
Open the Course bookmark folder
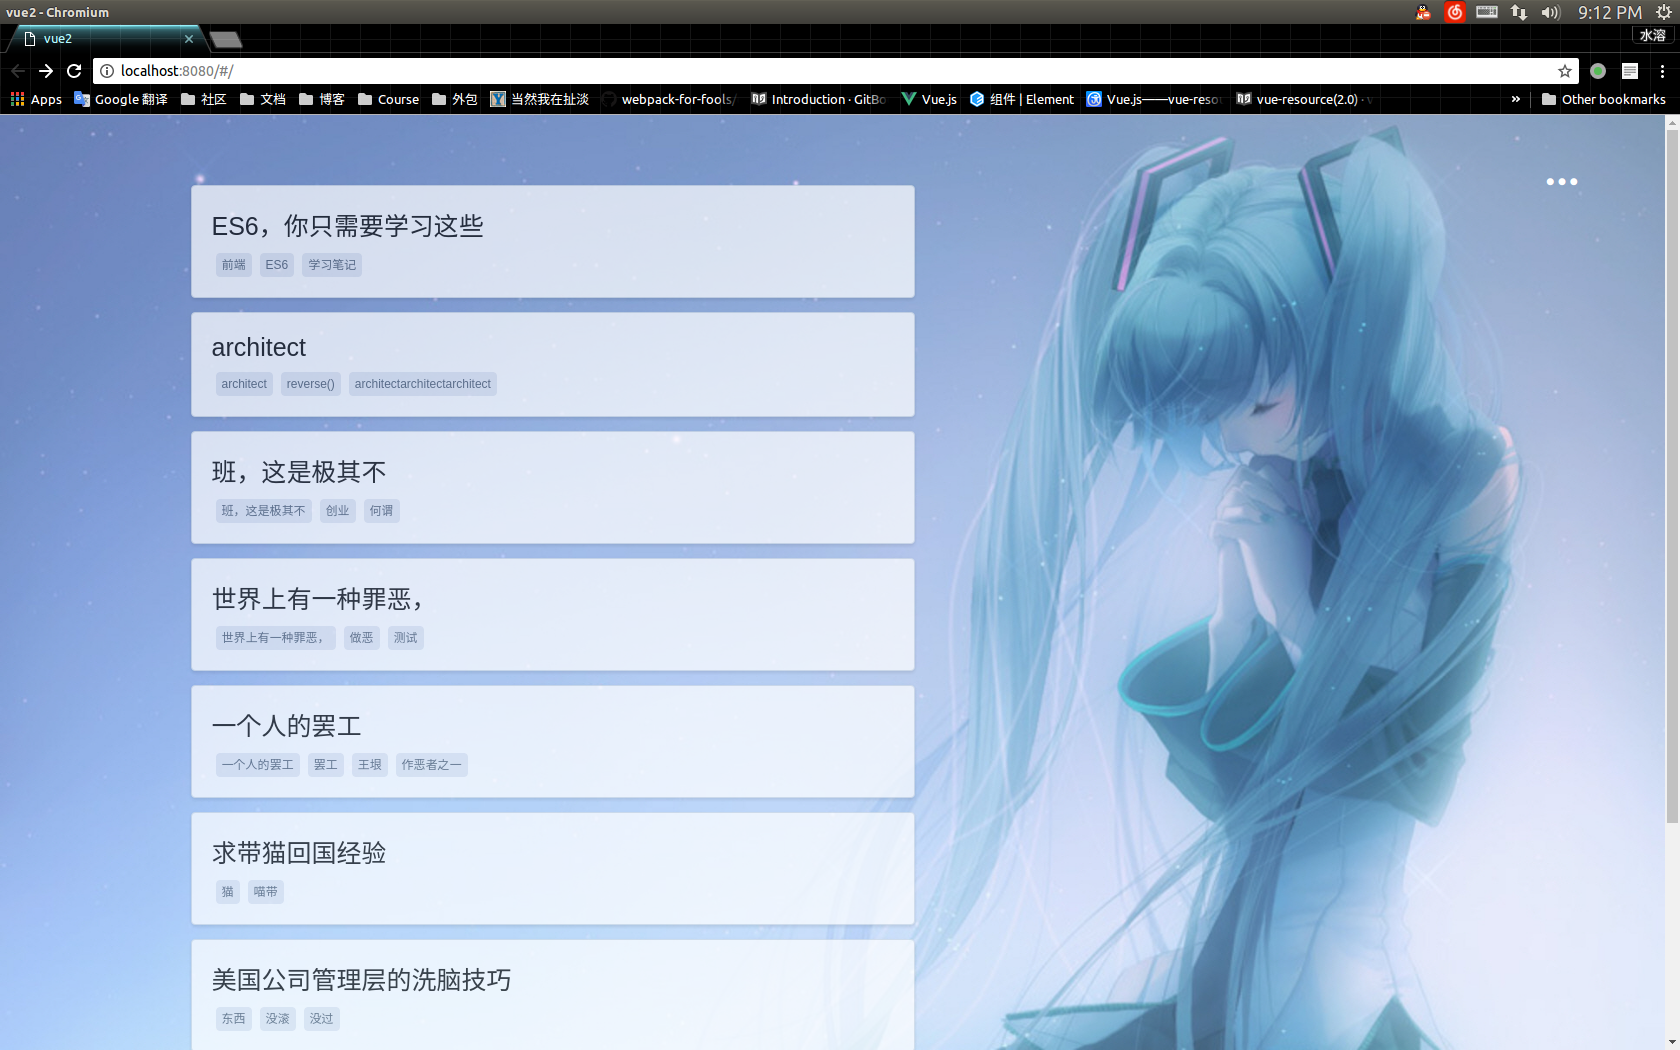point(389,99)
